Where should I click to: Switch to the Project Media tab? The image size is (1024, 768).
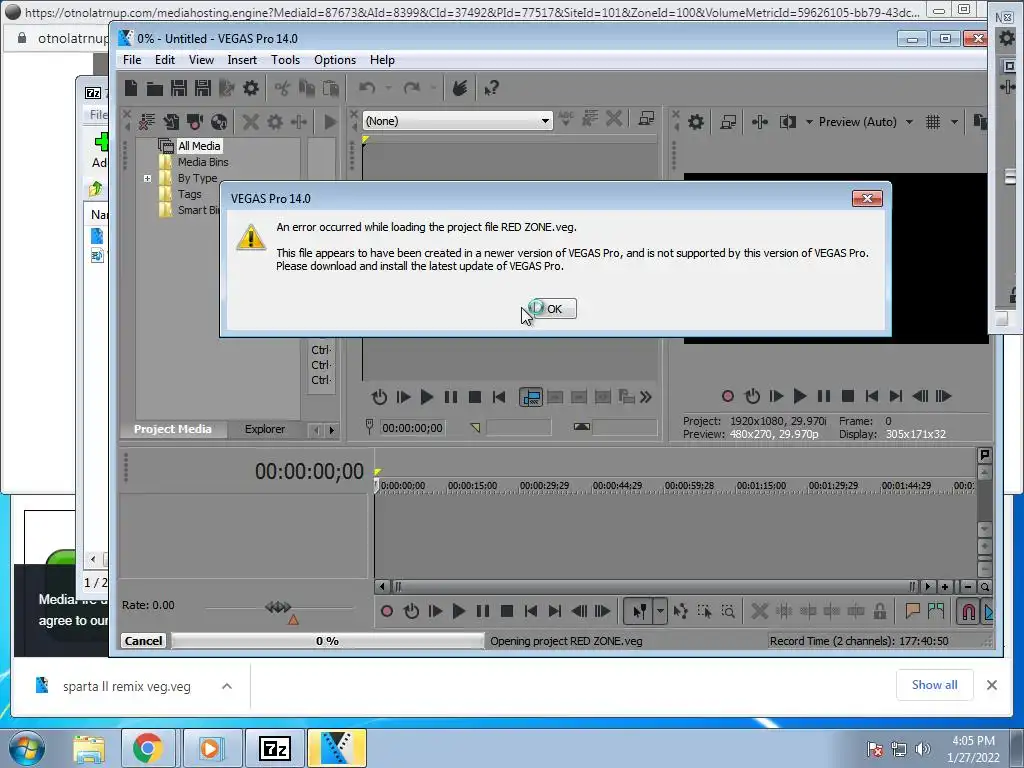point(172,429)
